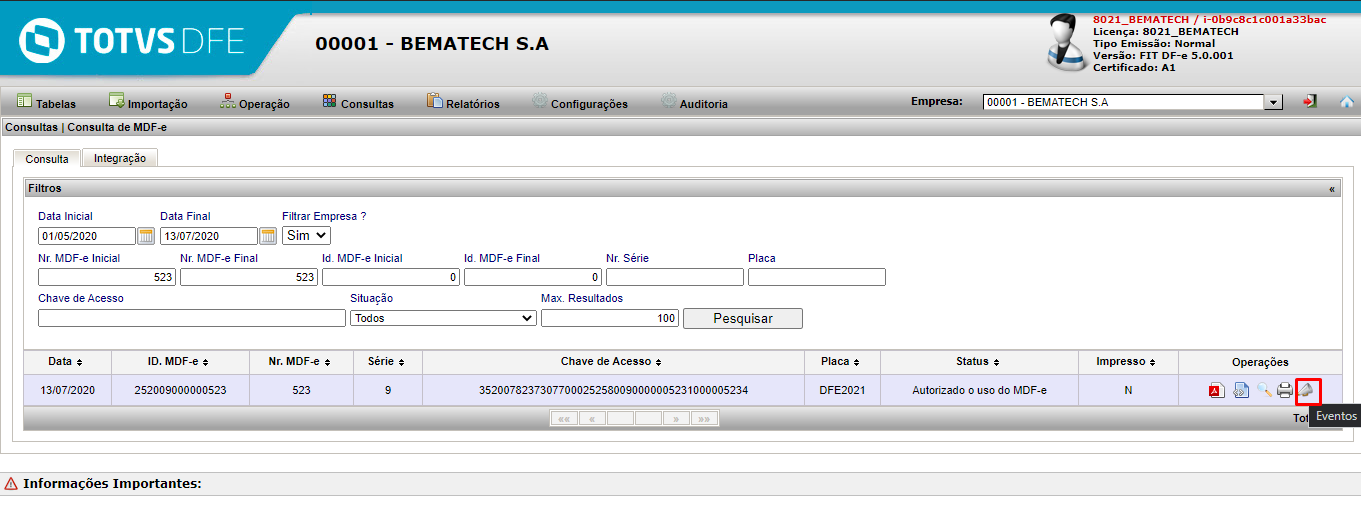Collapse the Filtros panel with double chevron
Image resolution: width=1361 pixels, height=511 pixels.
[1331, 188]
